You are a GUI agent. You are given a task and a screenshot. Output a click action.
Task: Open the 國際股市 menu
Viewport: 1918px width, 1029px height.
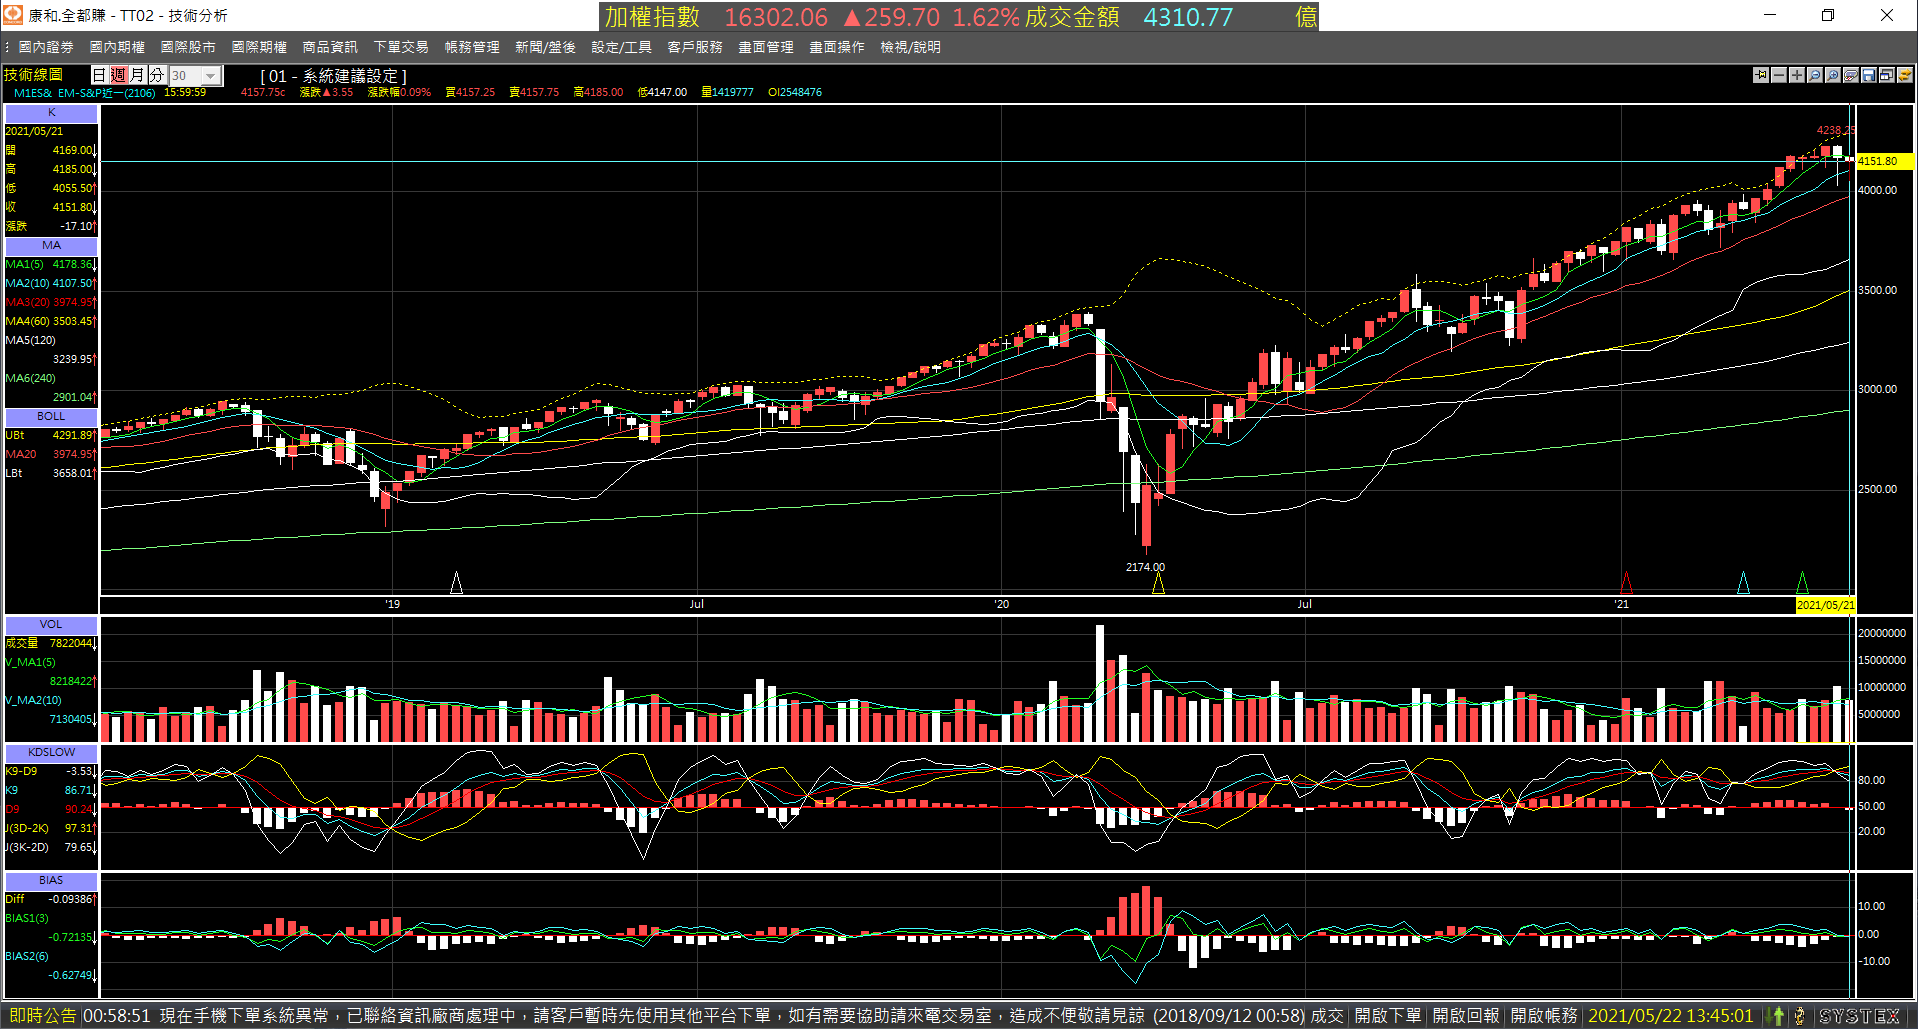188,47
